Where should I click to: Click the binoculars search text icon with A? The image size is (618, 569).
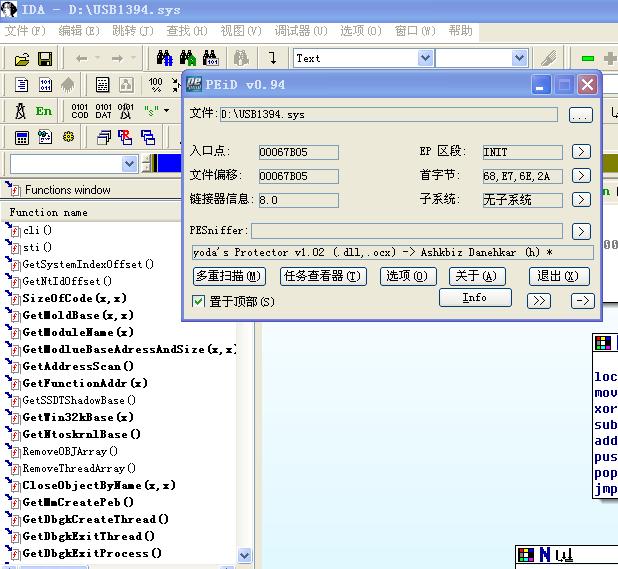point(188,58)
